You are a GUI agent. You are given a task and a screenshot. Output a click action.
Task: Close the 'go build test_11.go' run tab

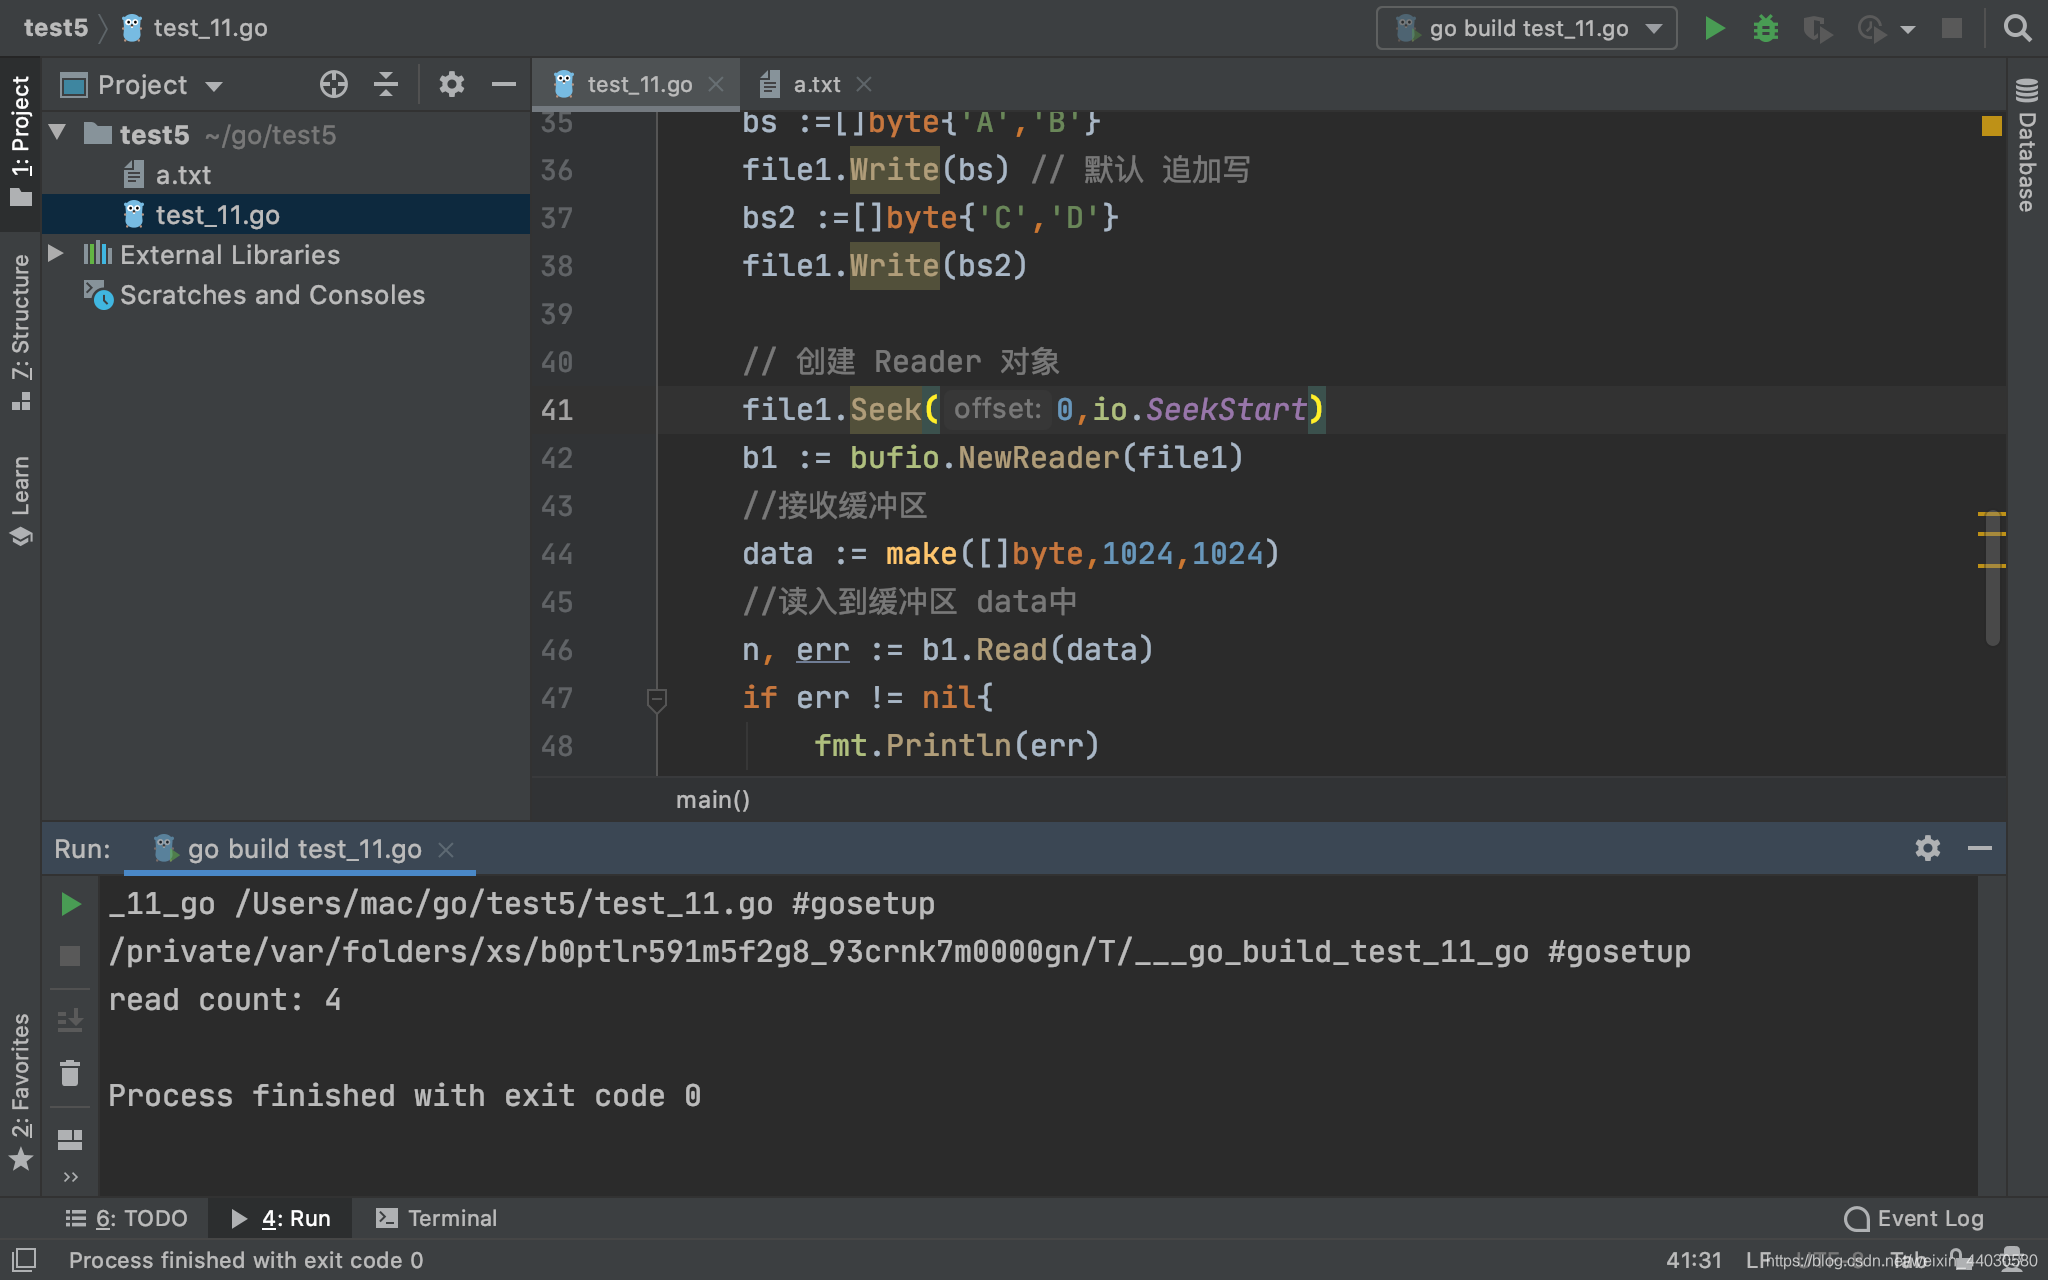(x=446, y=850)
